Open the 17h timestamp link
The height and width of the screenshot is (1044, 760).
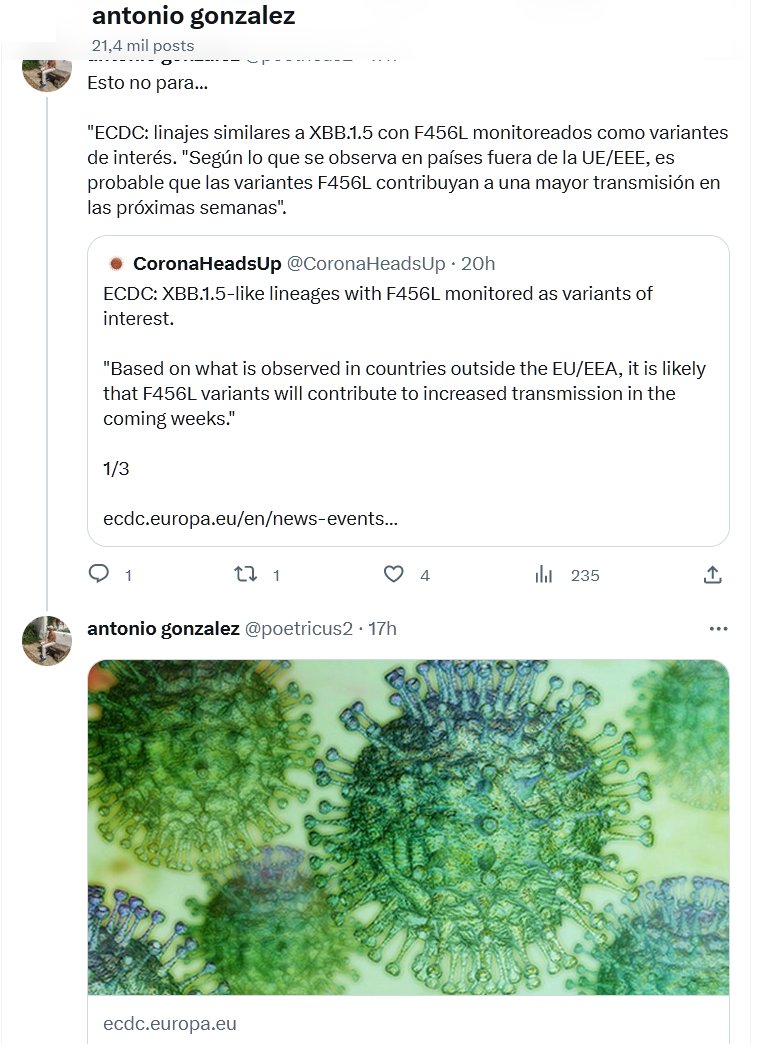pyautogui.click(x=382, y=629)
